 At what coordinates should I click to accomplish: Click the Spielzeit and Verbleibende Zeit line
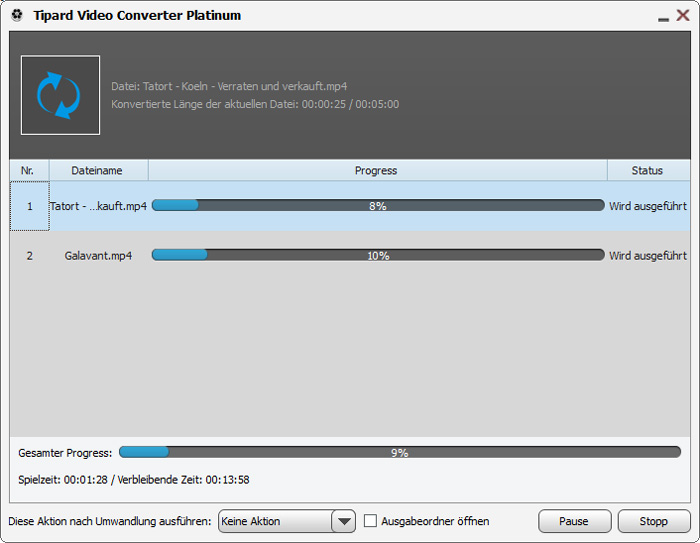[133, 480]
